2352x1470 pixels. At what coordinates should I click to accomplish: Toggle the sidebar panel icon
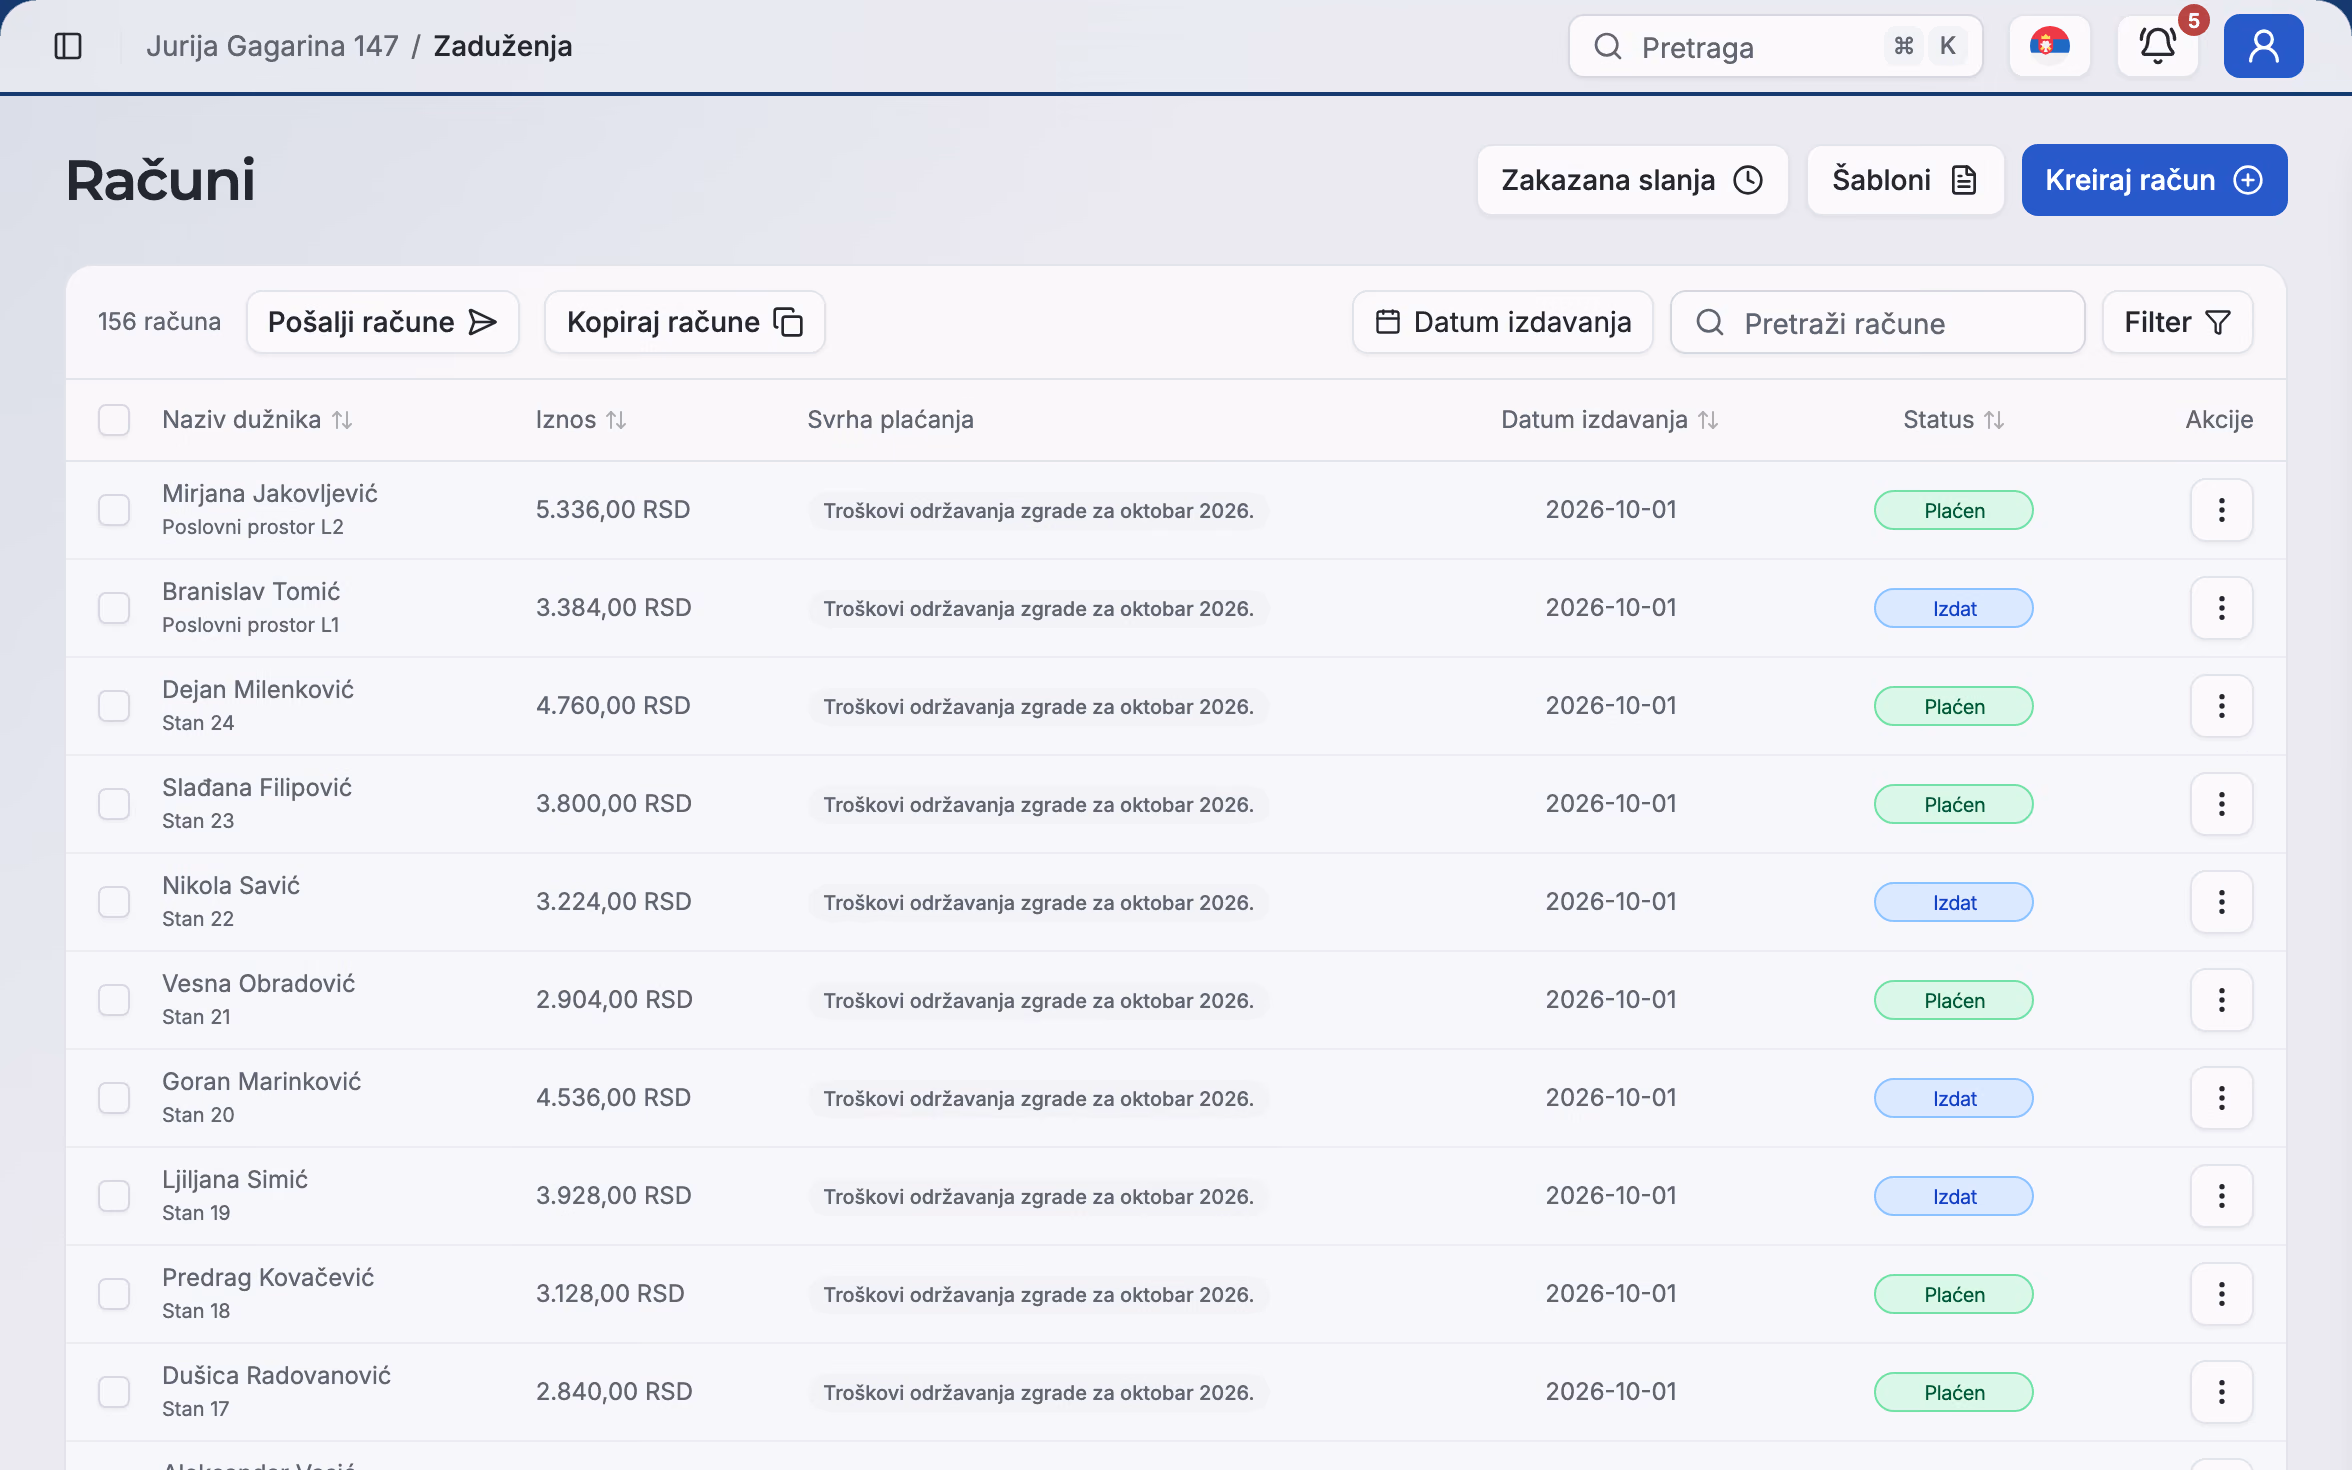click(68, 46)
